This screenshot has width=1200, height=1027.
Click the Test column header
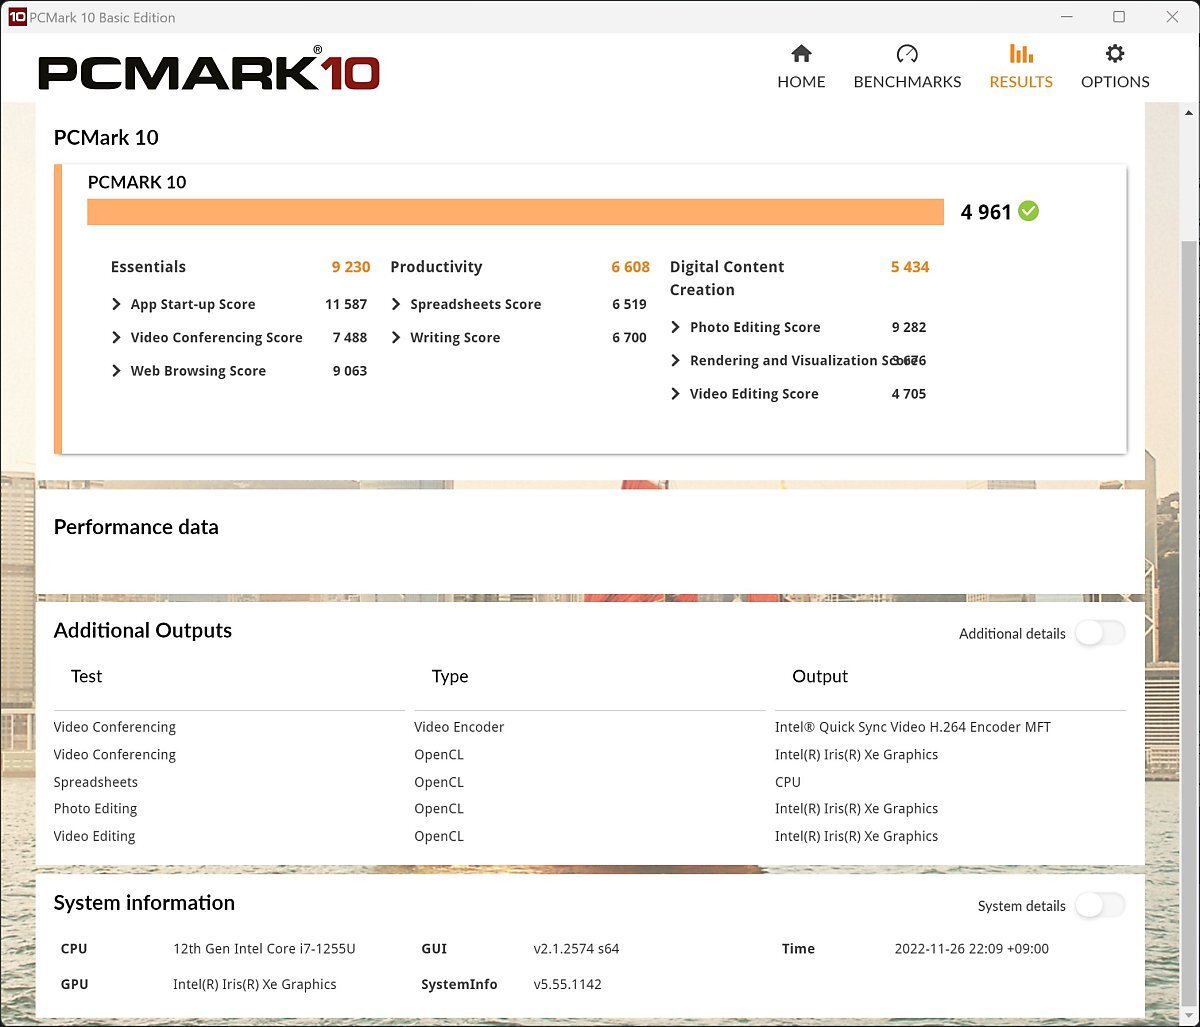87,676
